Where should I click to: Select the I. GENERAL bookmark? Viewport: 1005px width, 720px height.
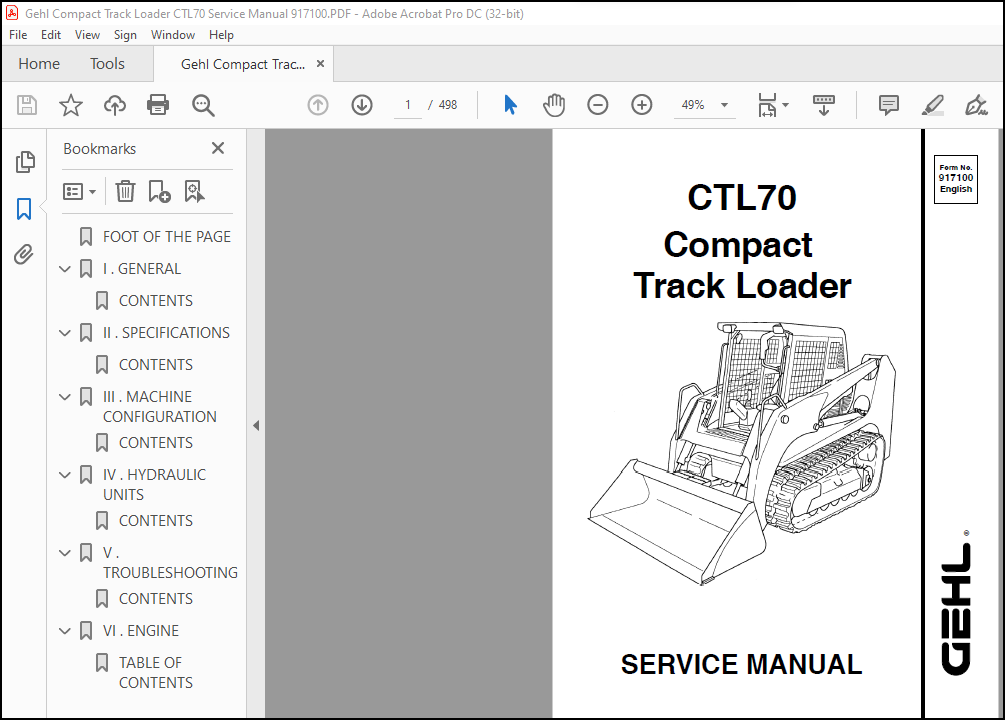[x=142, y=269]
